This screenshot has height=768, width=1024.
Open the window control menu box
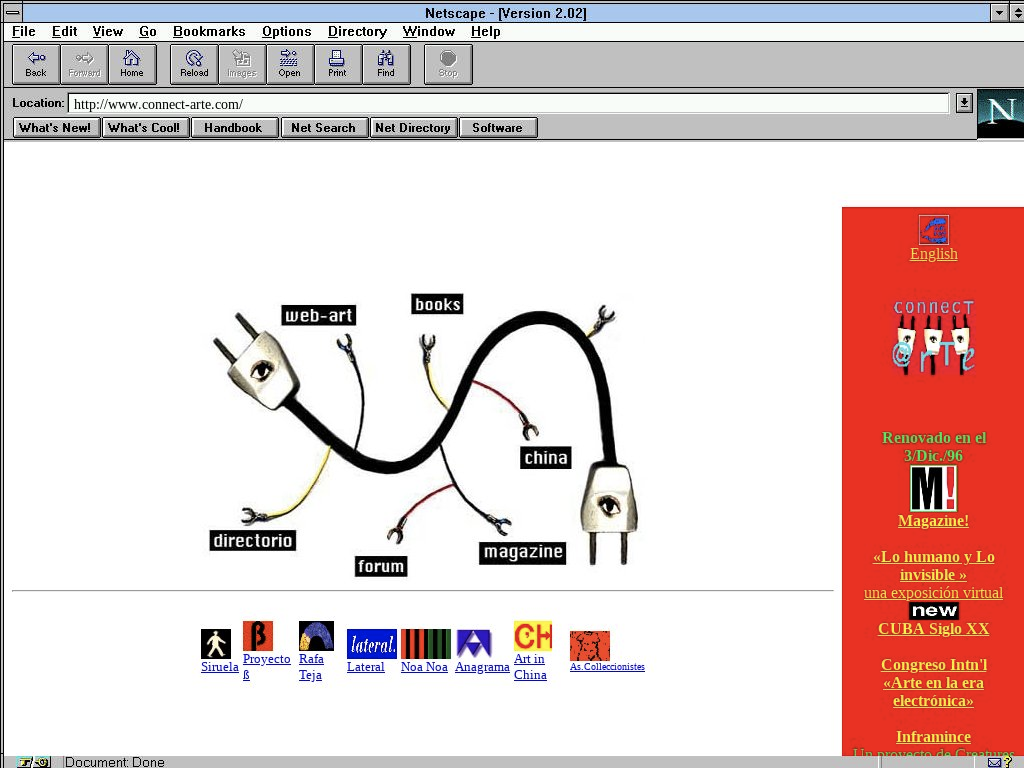pyautogui.click(x=12, y=13)
